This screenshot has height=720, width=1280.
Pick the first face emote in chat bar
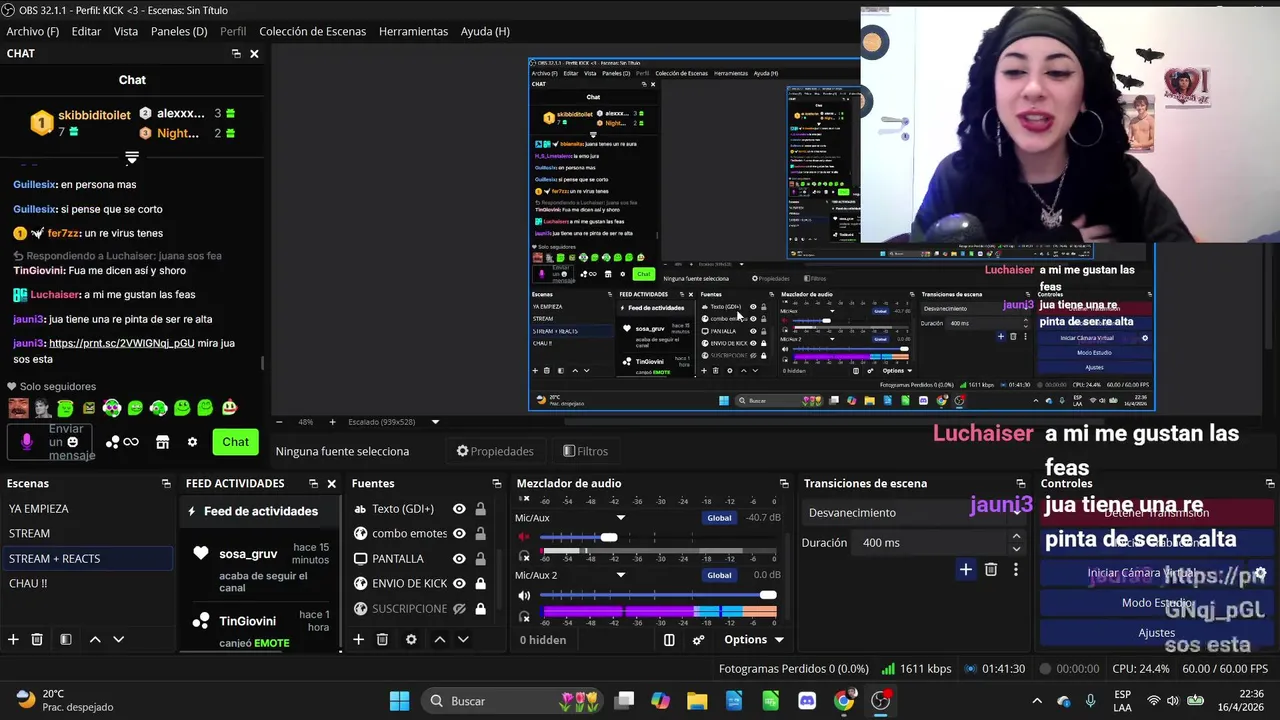[18, 408]
